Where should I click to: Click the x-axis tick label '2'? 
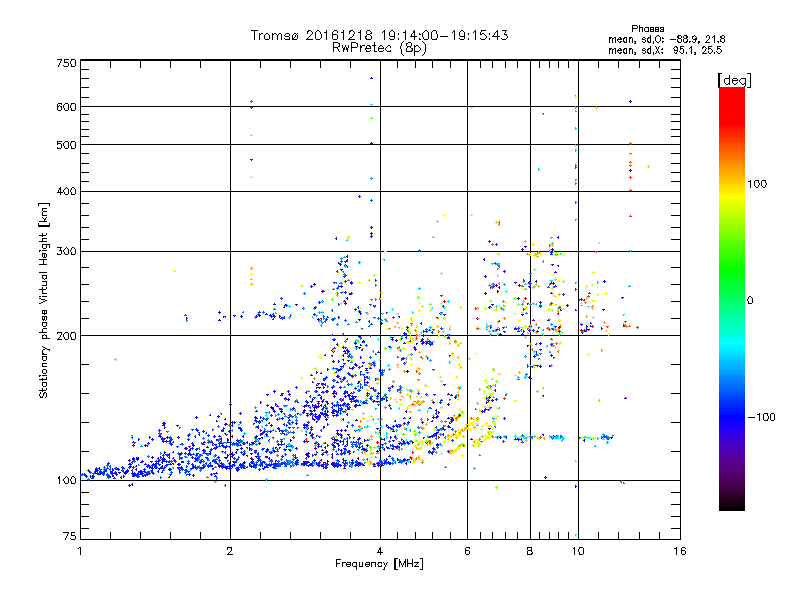tap(230, 551)
